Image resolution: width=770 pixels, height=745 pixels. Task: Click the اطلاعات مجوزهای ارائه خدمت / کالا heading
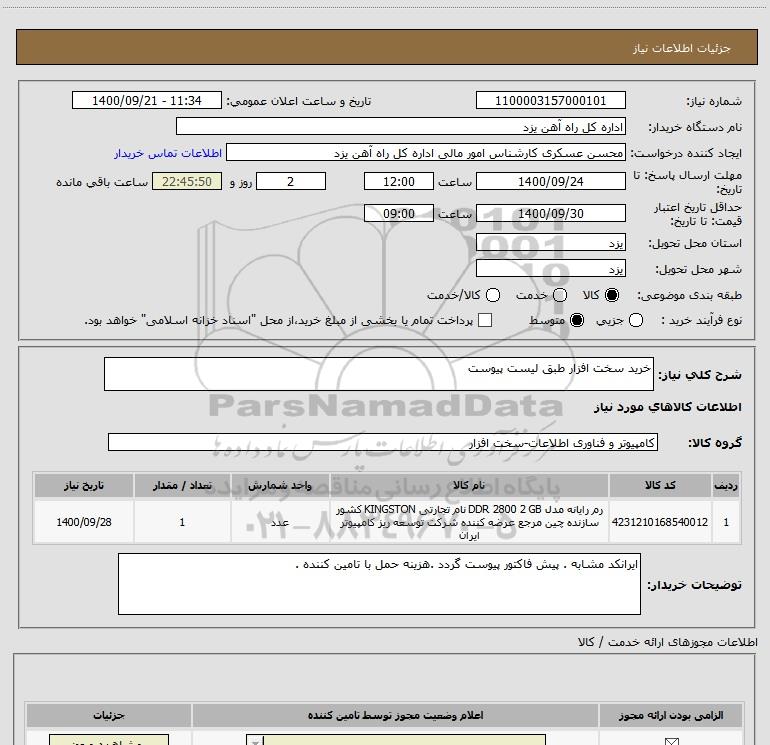pos(667,642)
